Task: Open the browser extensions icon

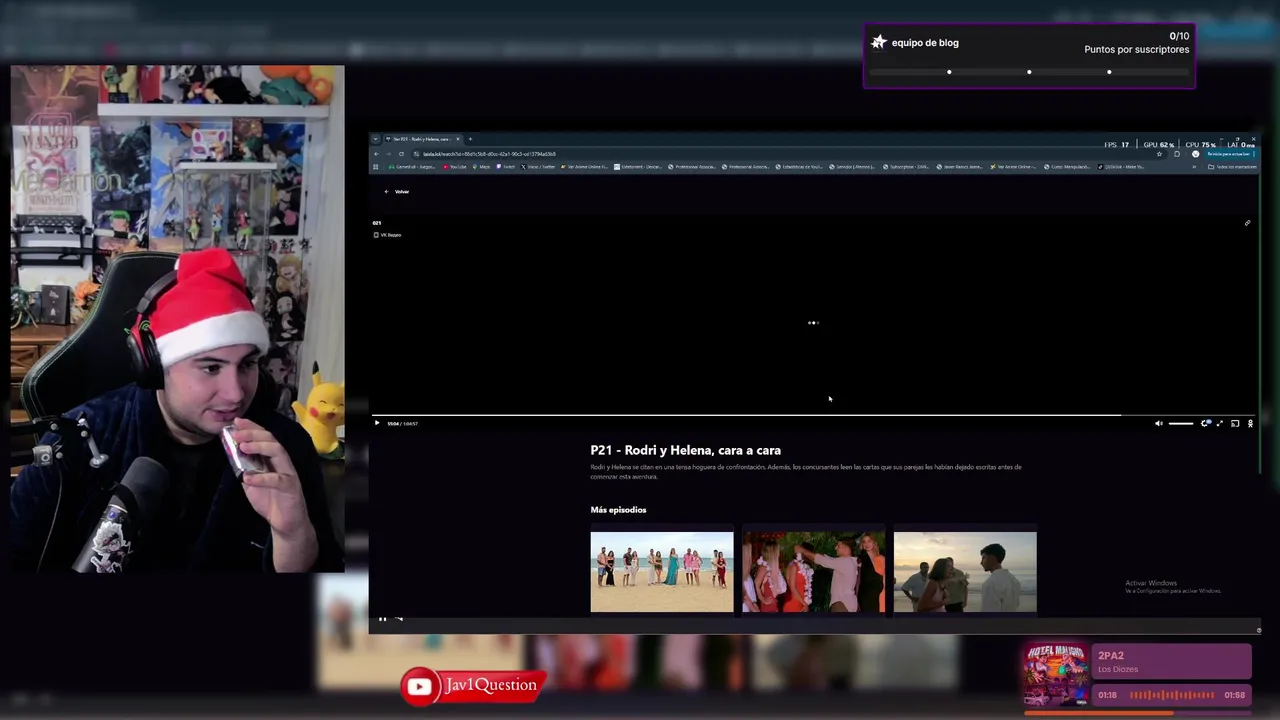Action: [1177, 154]
